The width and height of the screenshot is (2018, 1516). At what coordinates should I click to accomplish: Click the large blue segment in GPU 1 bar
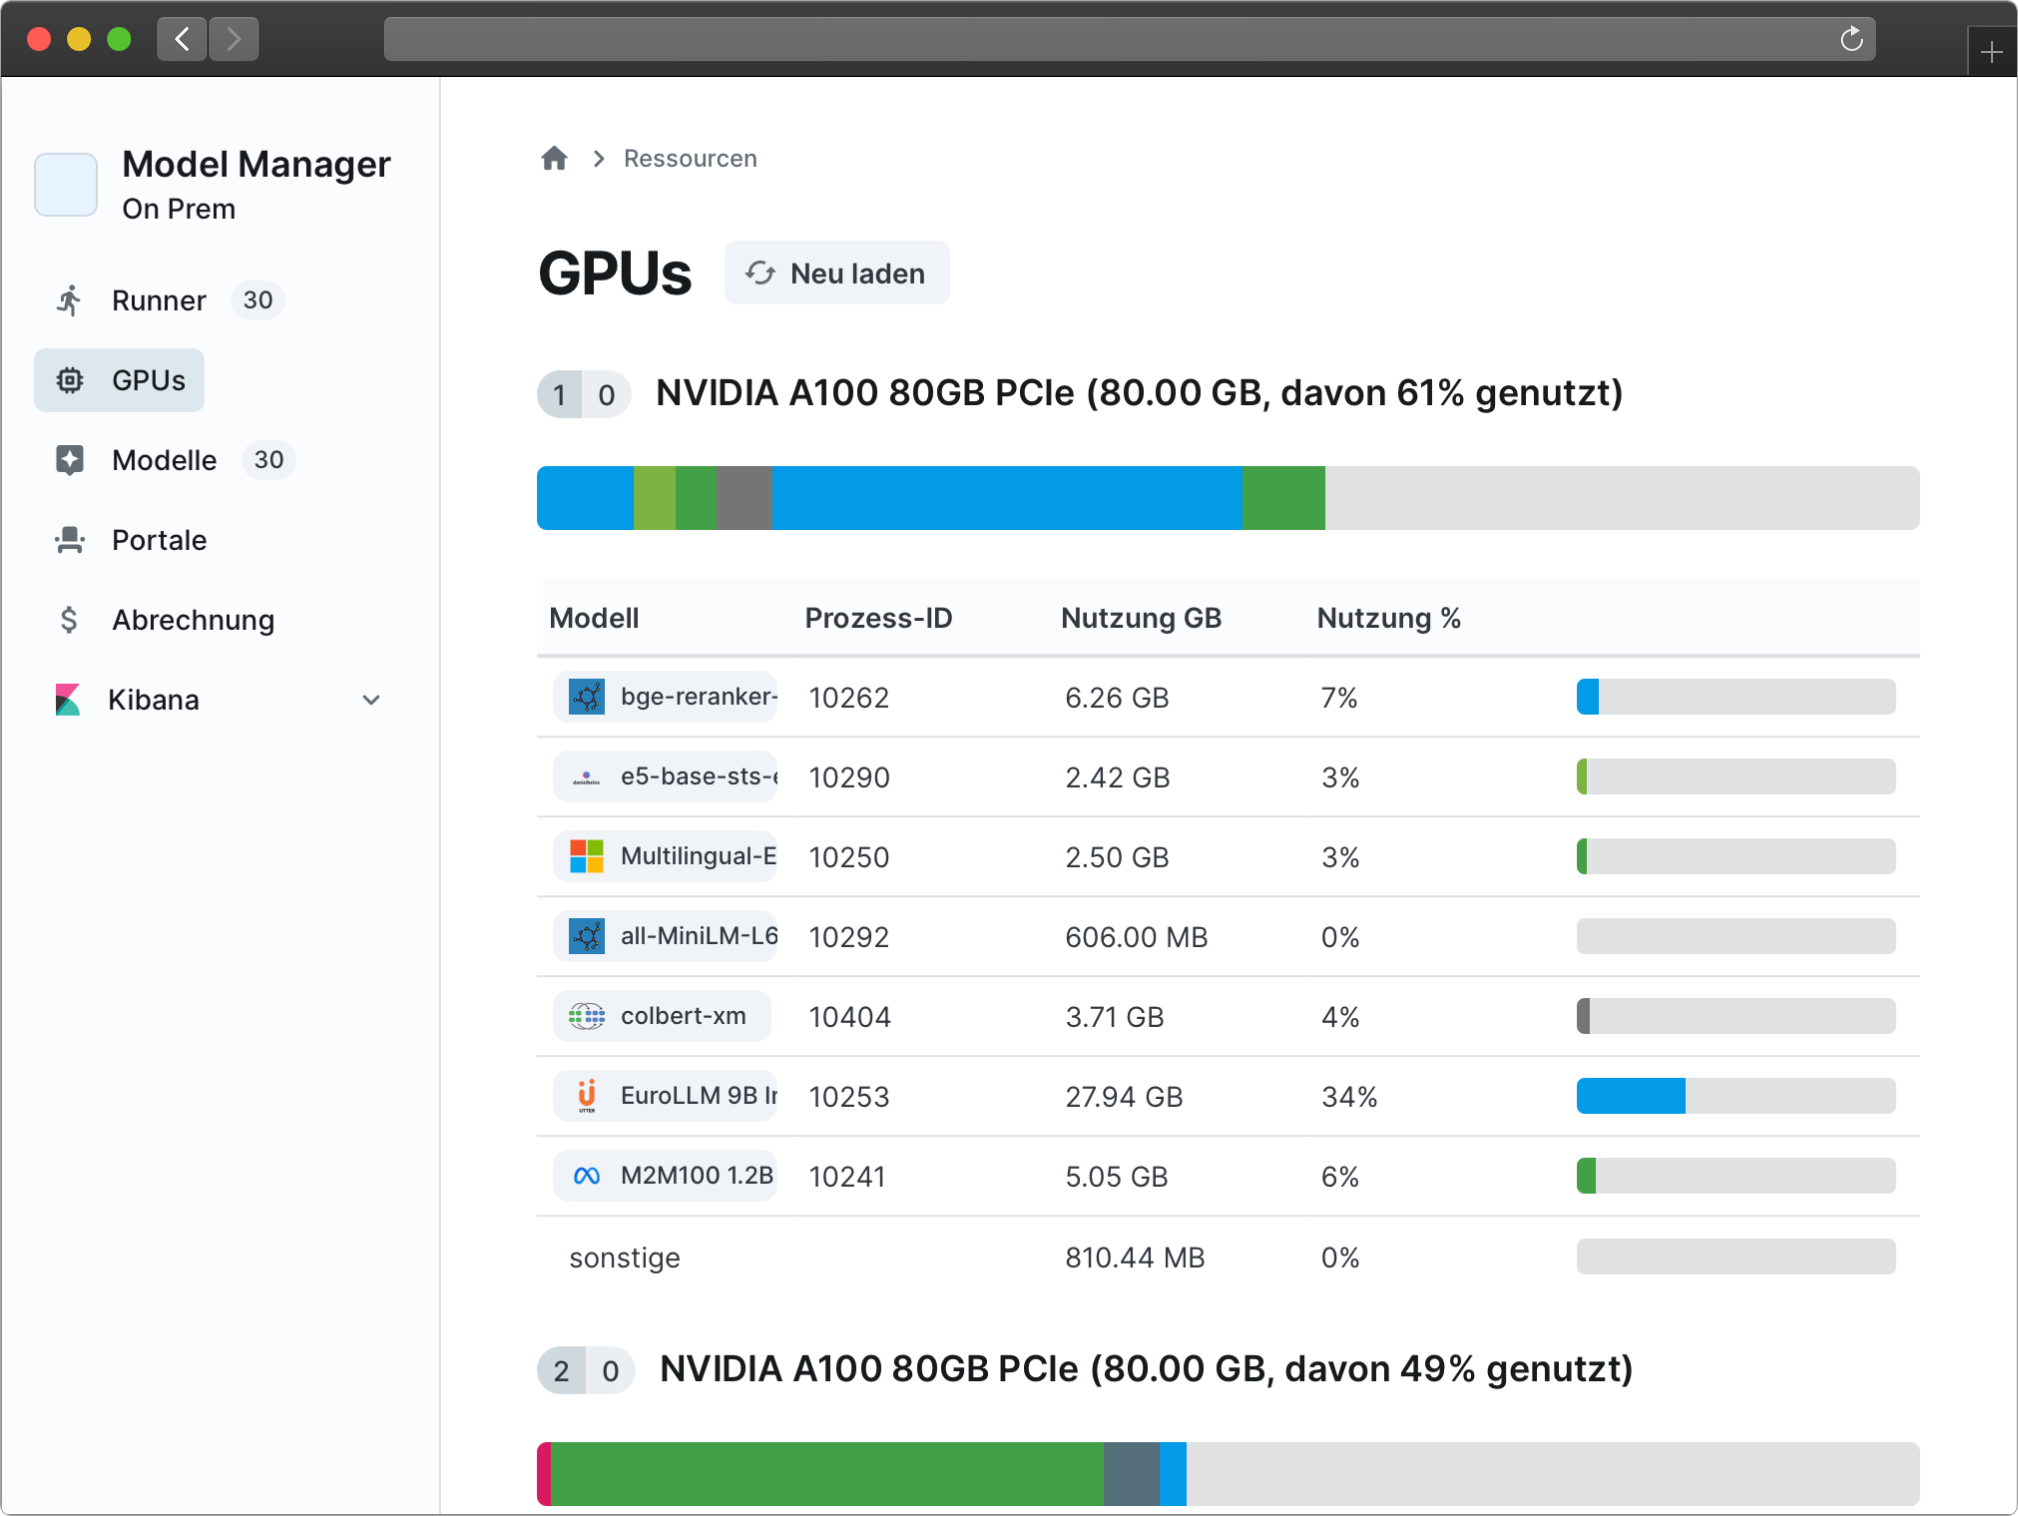(x=1005, y=498)
